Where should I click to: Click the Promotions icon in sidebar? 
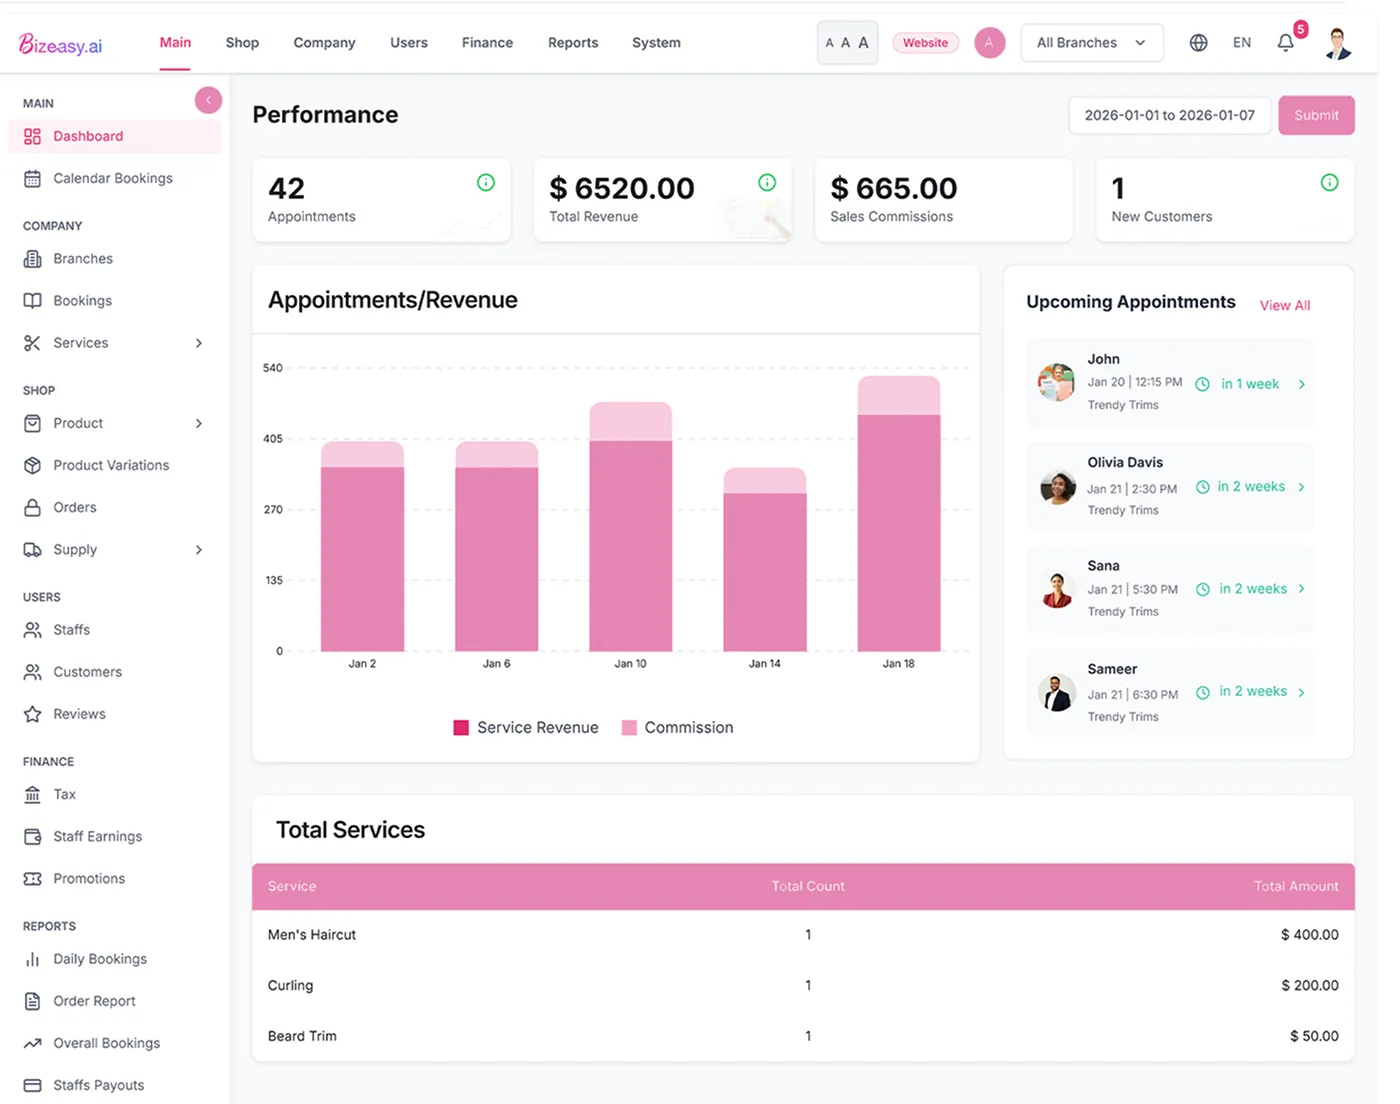(32, 878)
